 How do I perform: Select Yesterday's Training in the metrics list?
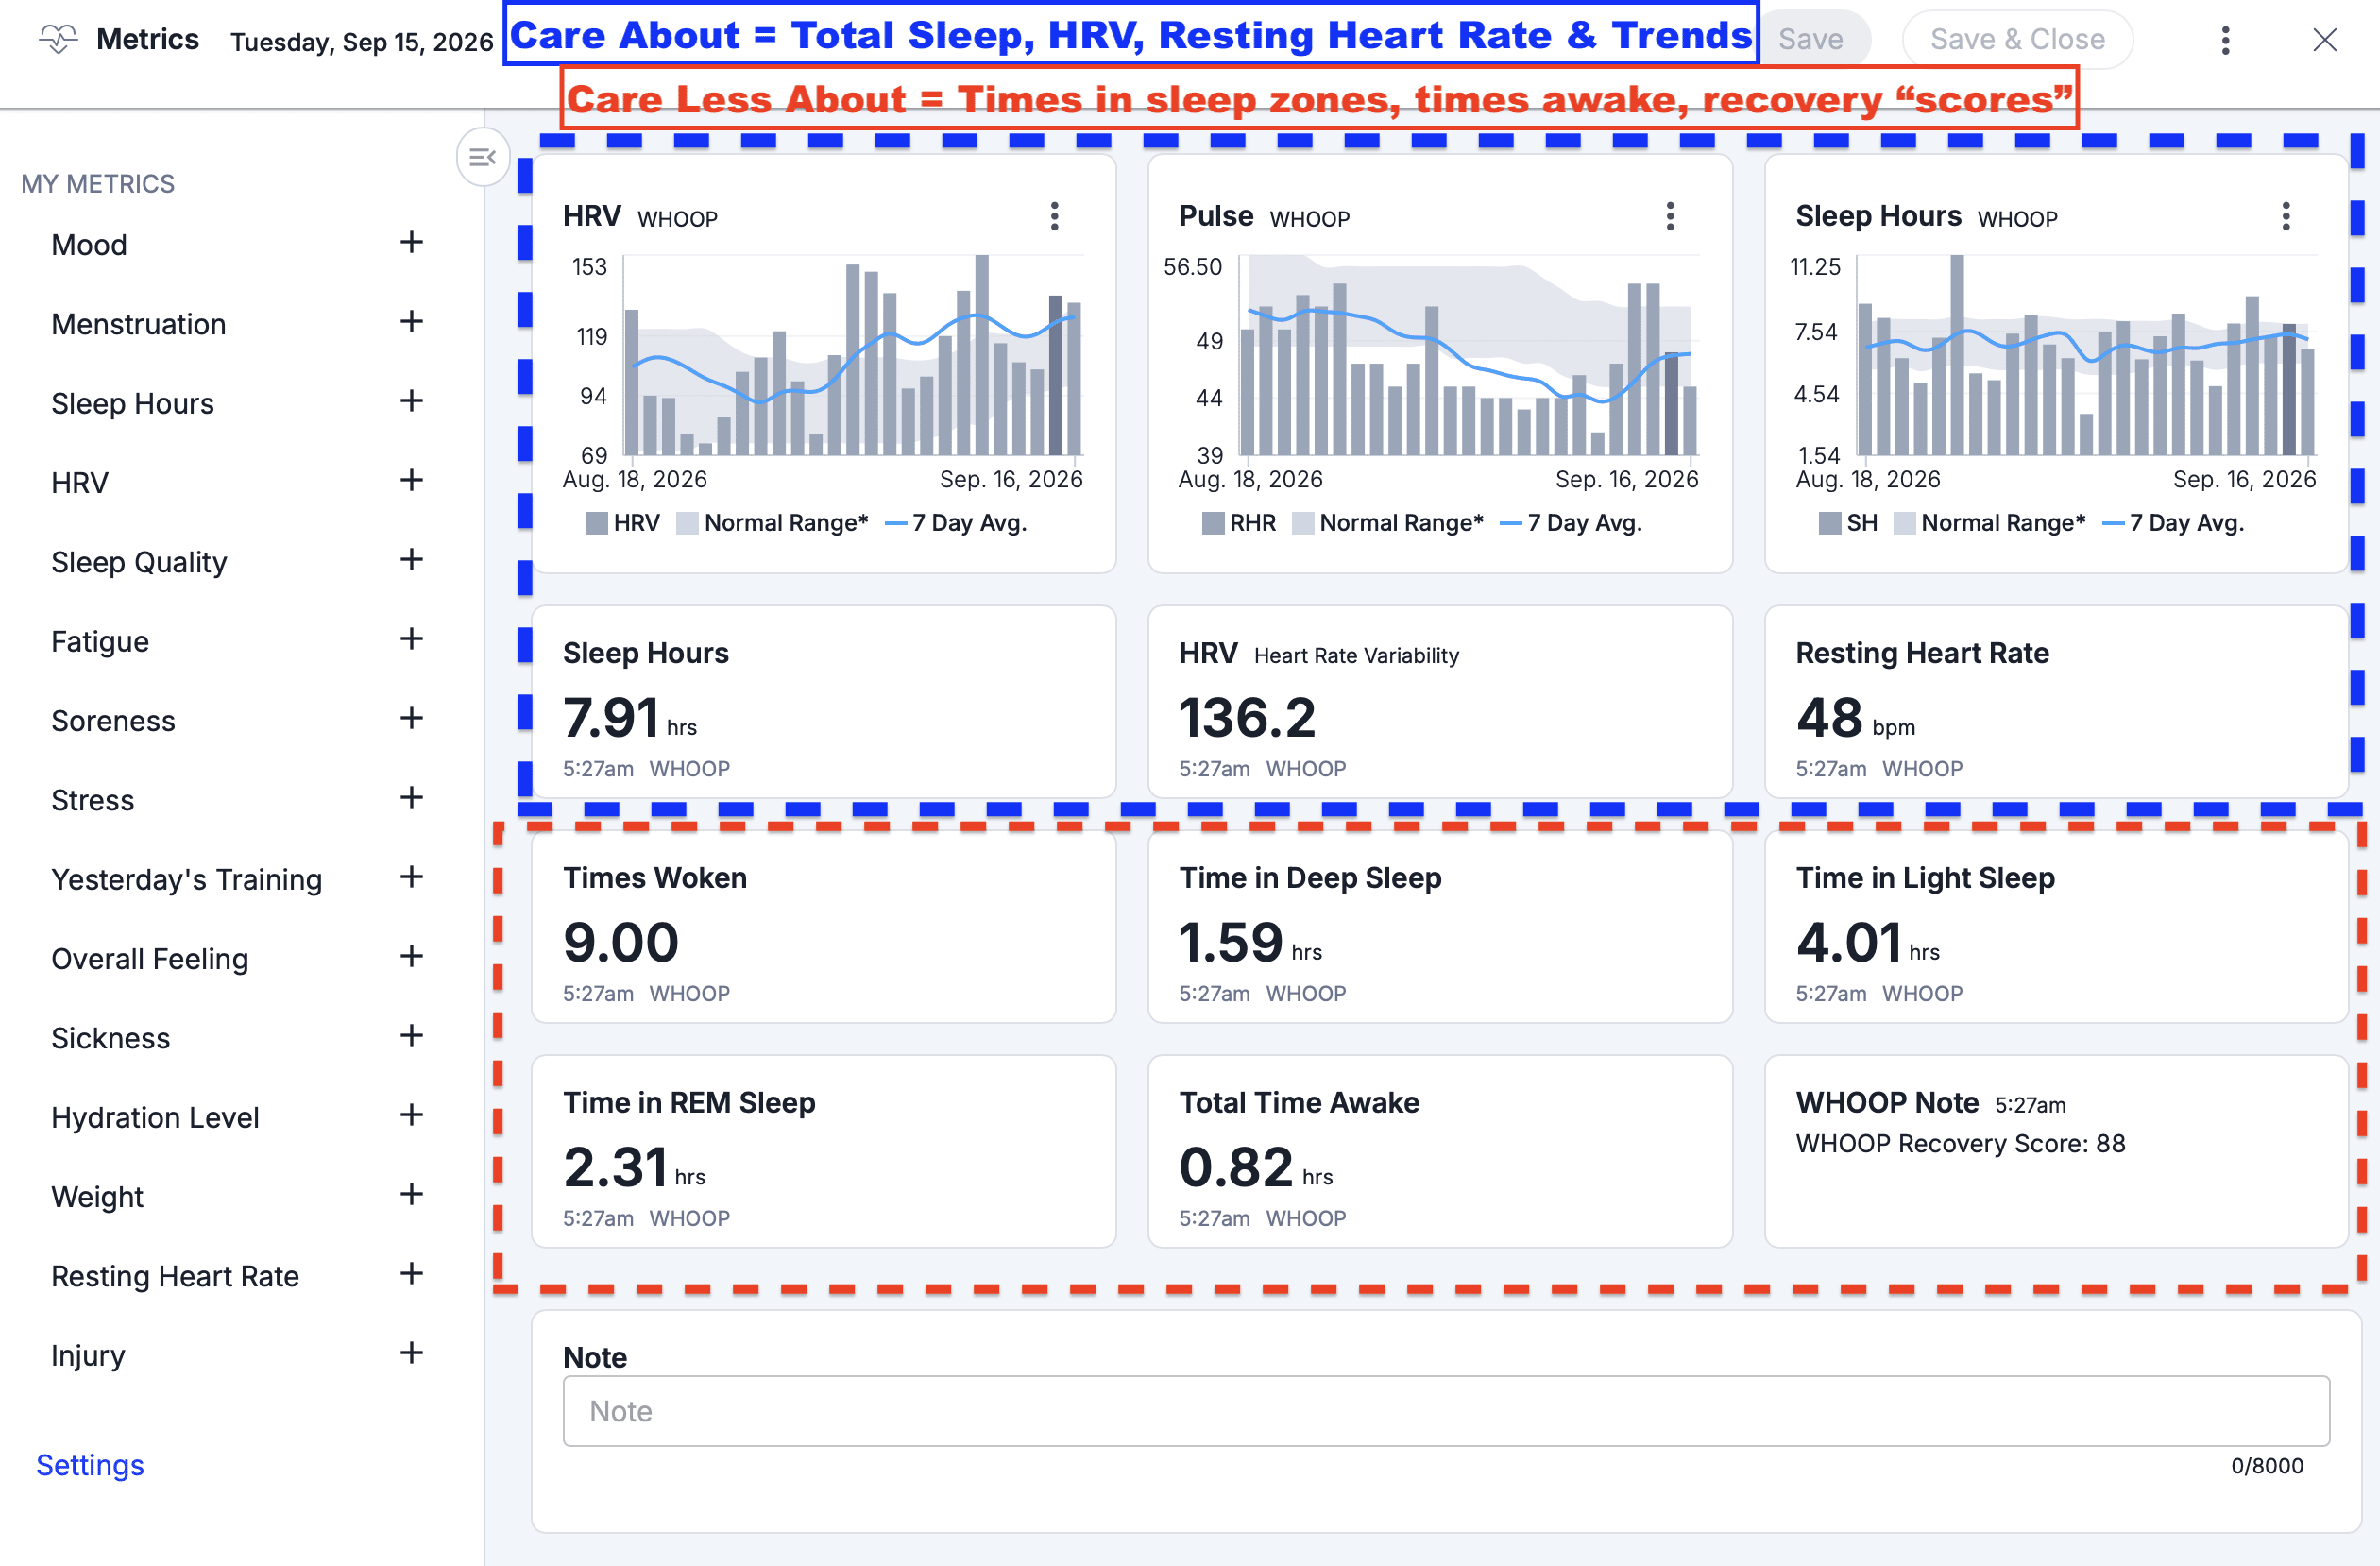pos(187,880)
